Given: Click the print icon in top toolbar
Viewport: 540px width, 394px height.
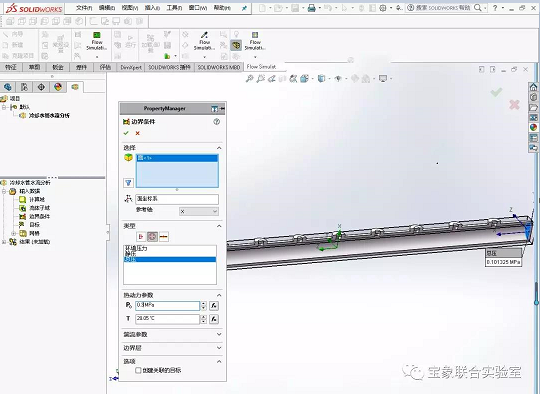Looking at the screenshot, I should [312, 8].
